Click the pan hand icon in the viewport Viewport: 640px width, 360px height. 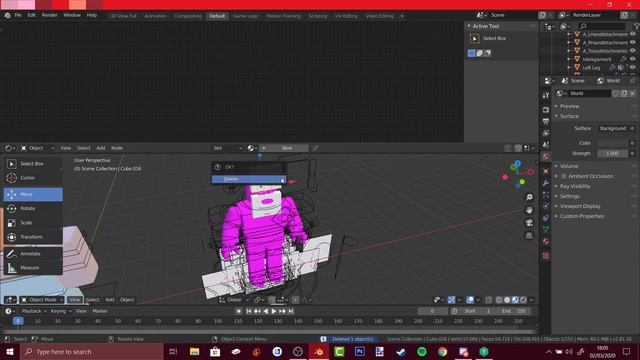coord(529,210)
